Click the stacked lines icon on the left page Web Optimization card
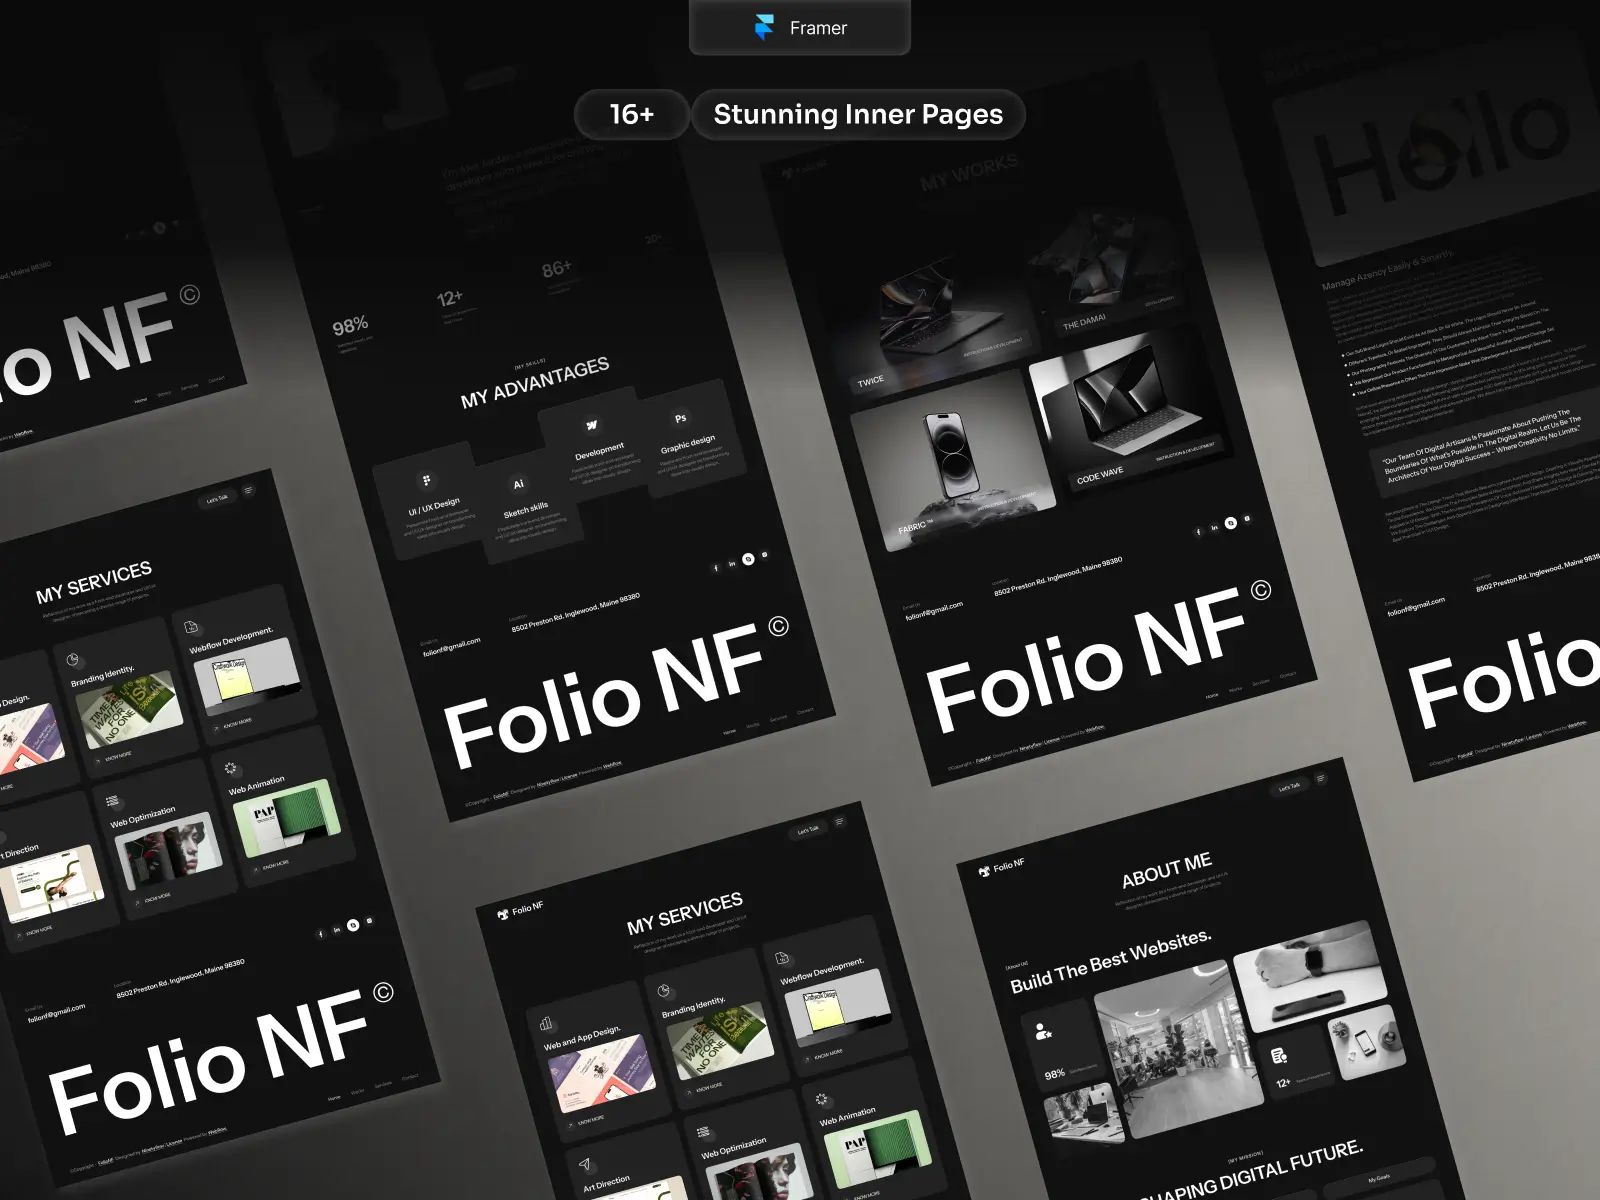Viewport: 1600px width, 1200px height. 112,802
